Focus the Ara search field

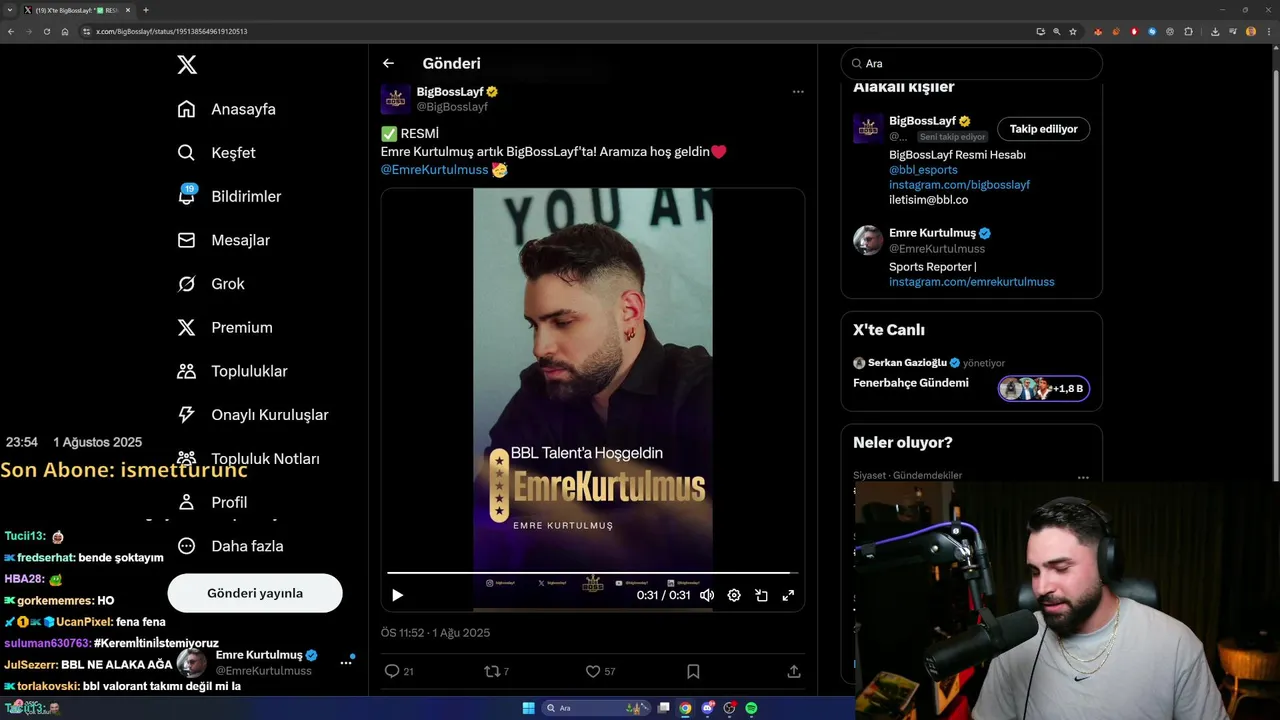tap(971, 63)
